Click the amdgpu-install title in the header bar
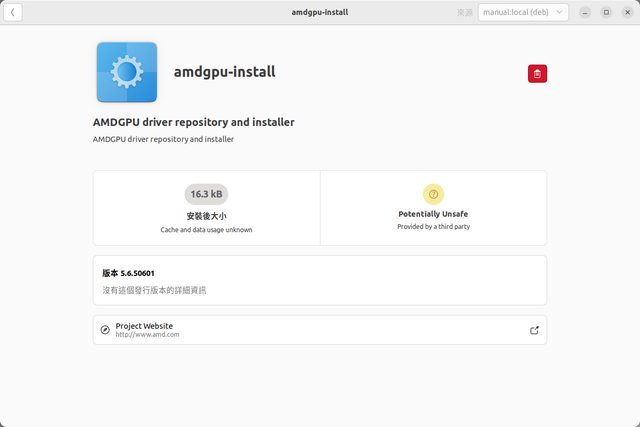The height and width of the screenshot is (427, 640). (x=319, y=12)
